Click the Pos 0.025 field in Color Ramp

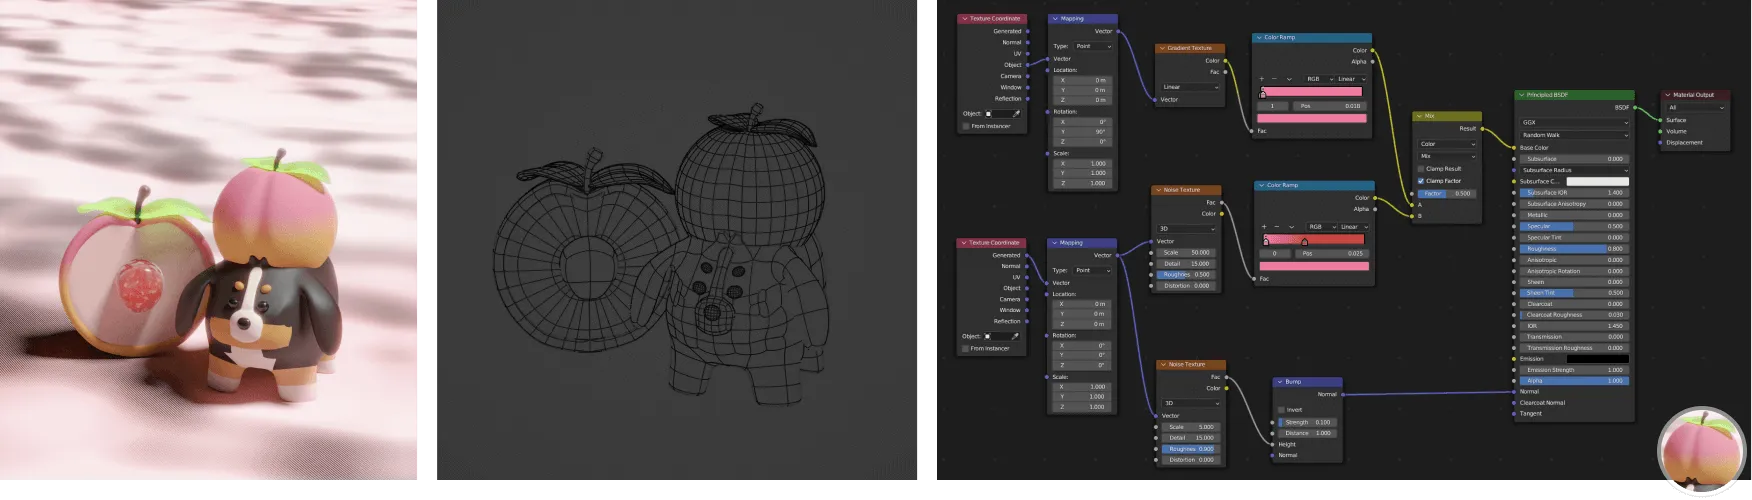click(x=1332, y=254)
